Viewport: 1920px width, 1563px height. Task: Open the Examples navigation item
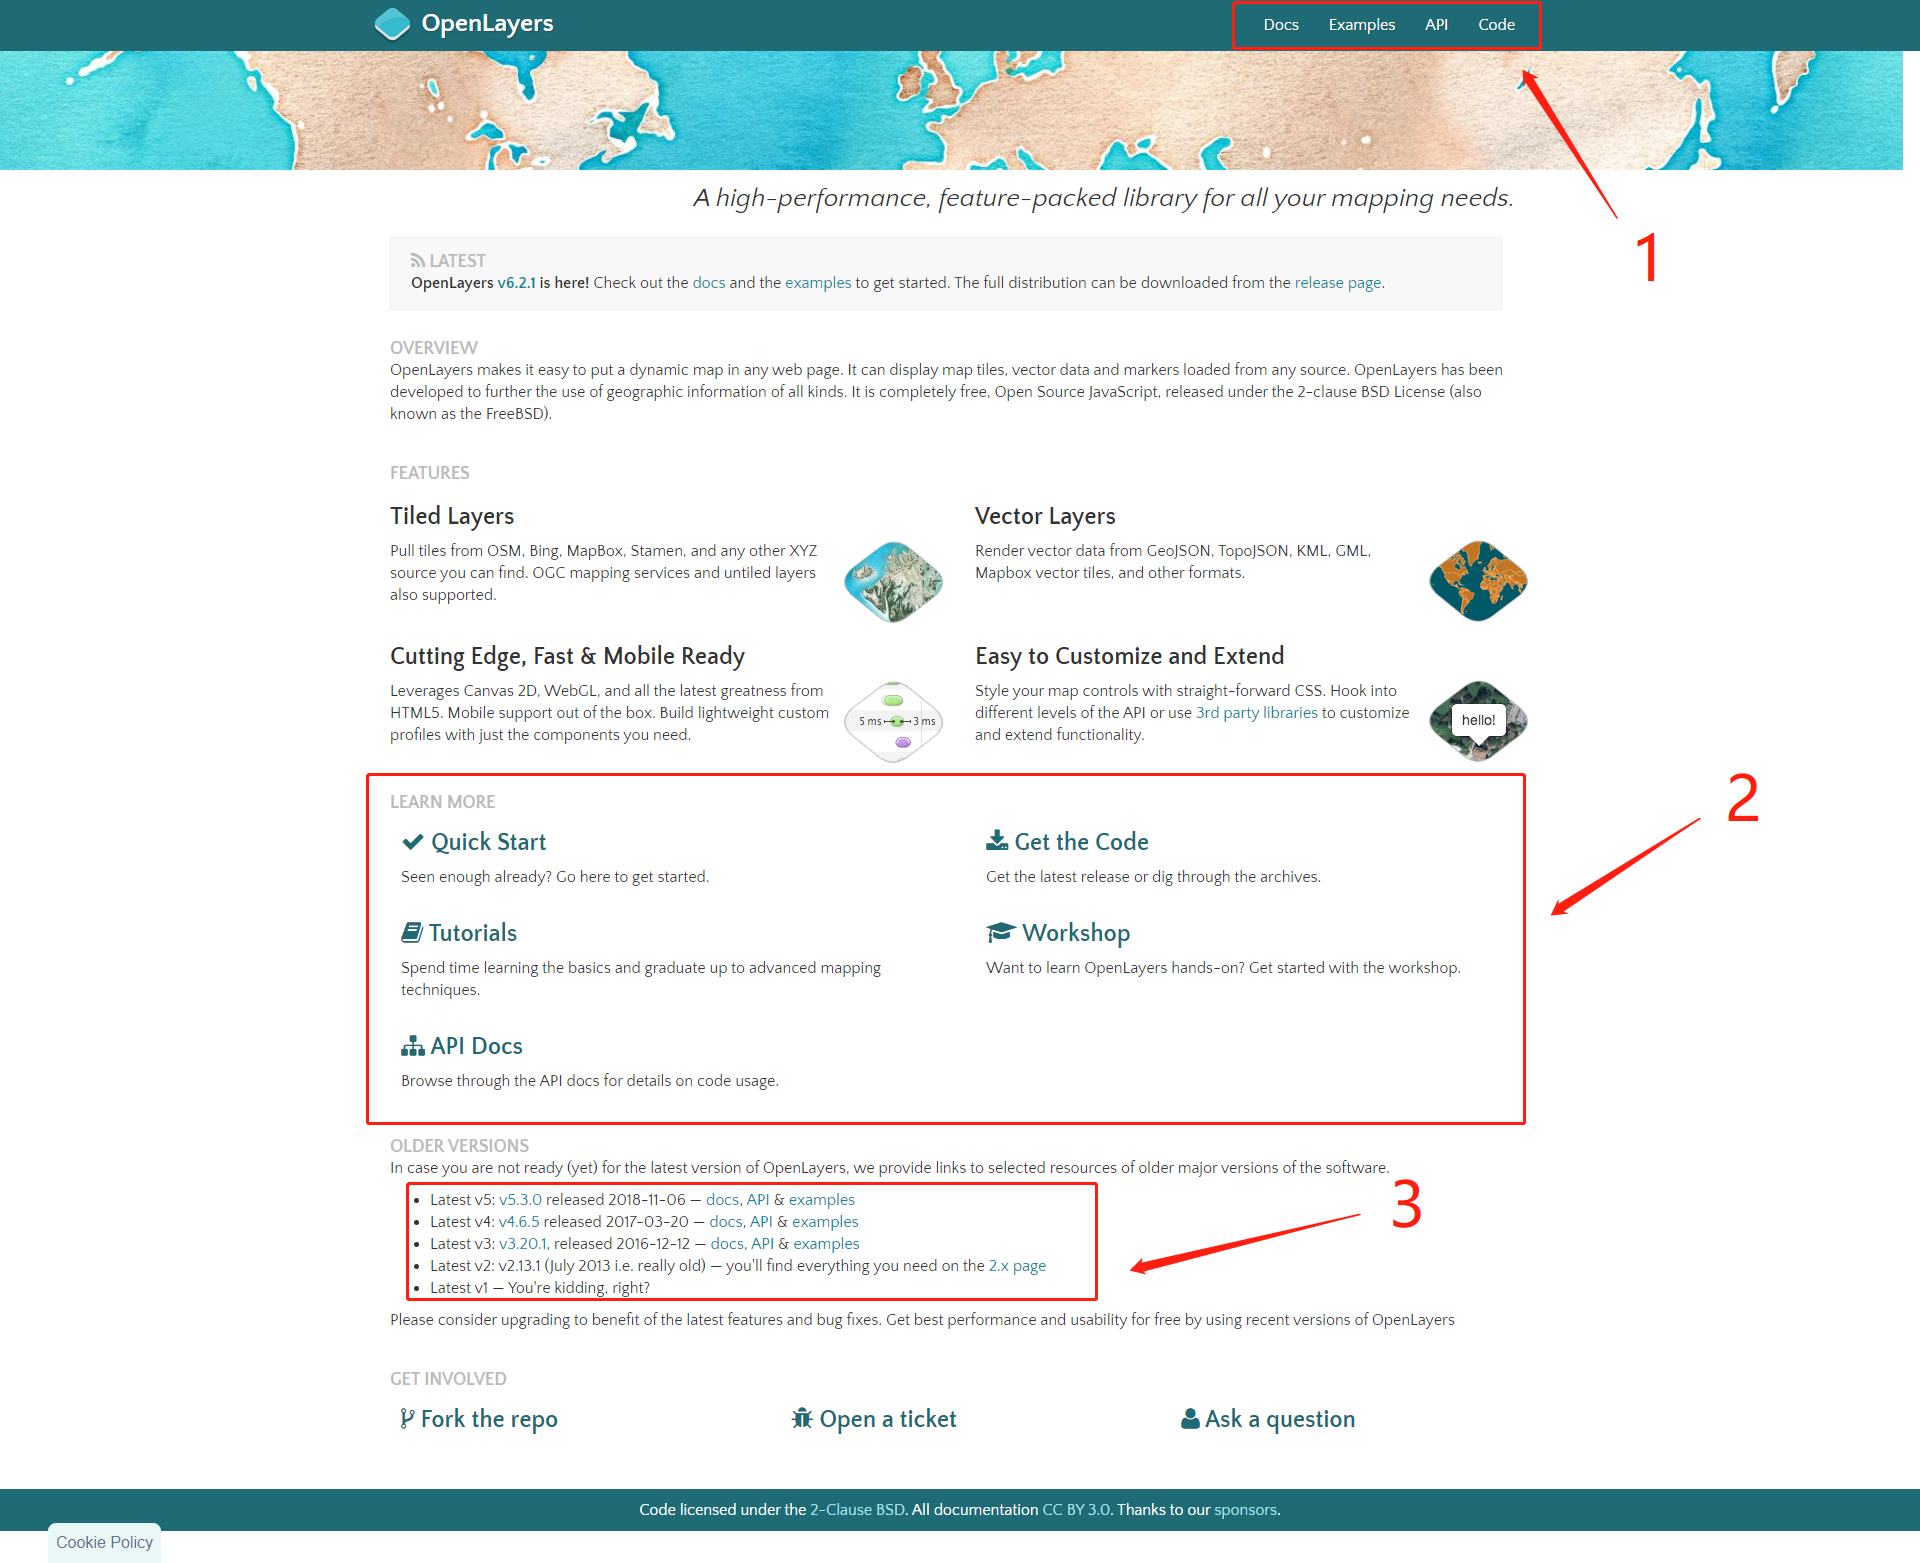click(x=1361, y=25)
